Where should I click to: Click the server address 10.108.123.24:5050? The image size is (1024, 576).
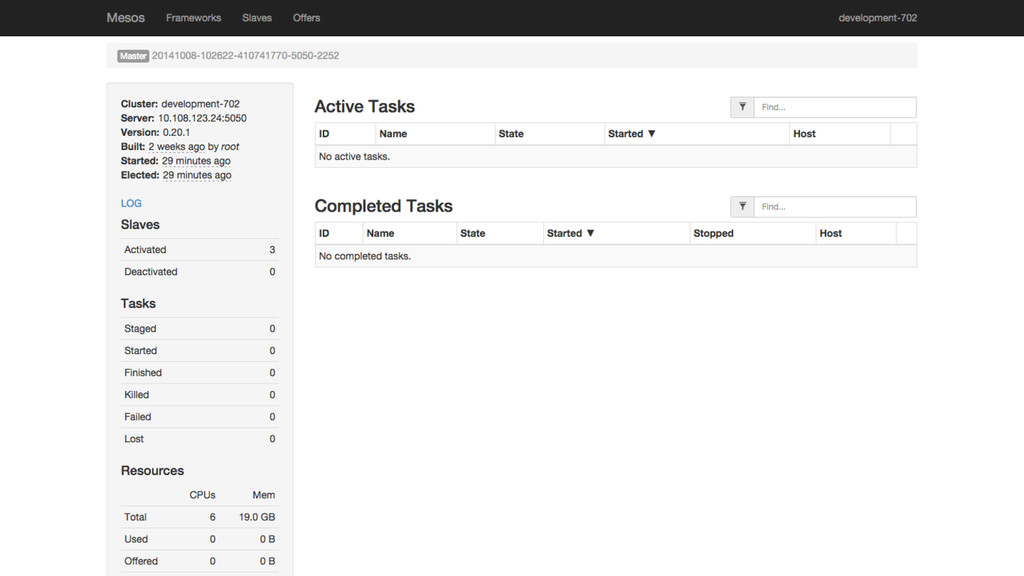tap(202, 118)
